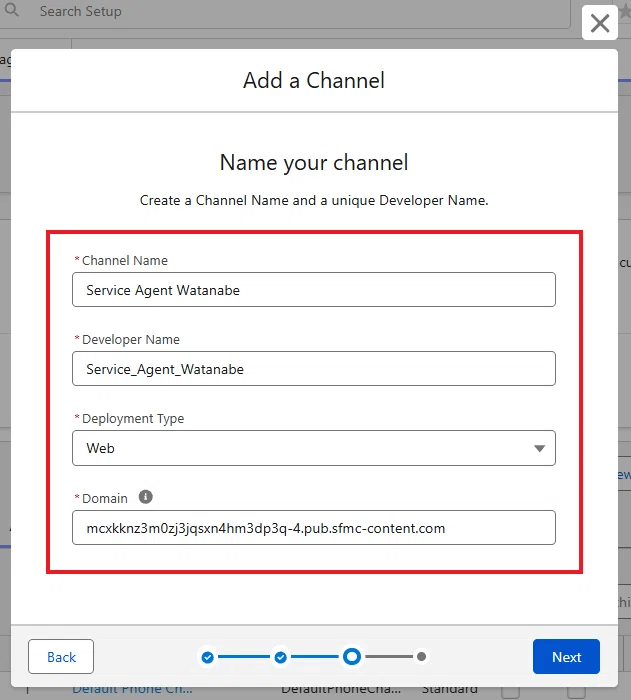The image size is (631, 700).
Task: Click the Search Setup box
Action: point(286,12)
